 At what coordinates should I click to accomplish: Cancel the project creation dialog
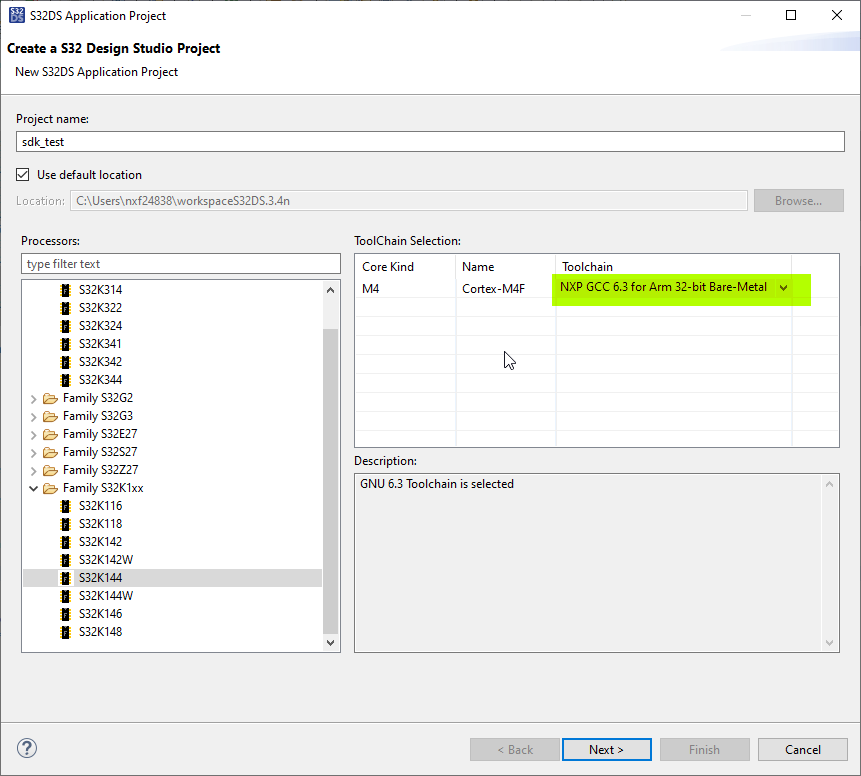click(802, 749)
